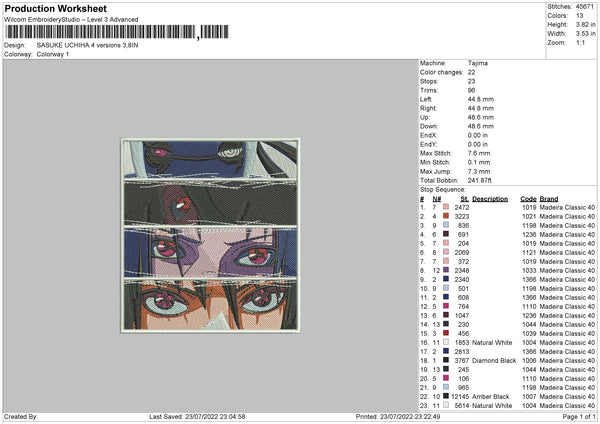Screen dimensions: 600x424
Task: Click stitch count '12145' in row 22
Action: 460,396
